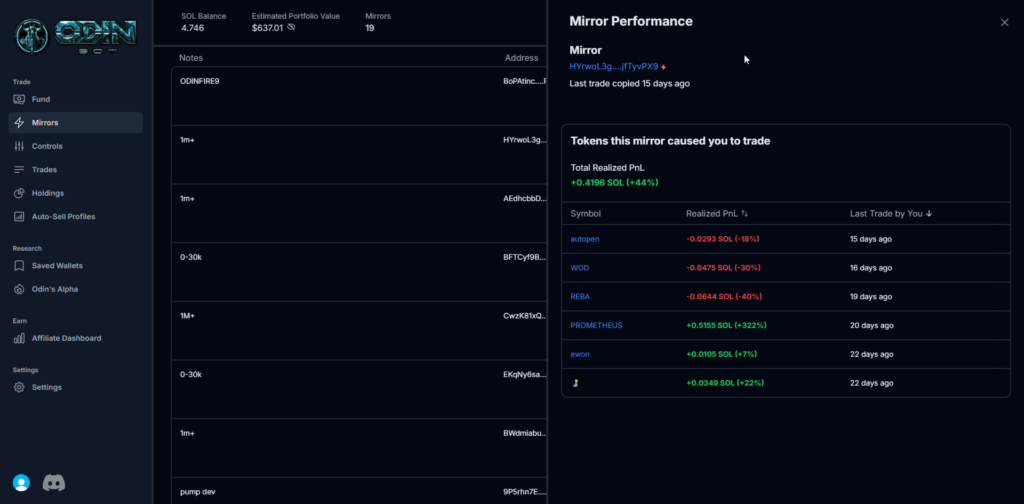Screen dimensions: 1024x504
Task: Click the BFTCyf9B address cell
Action: pos(525,257)
